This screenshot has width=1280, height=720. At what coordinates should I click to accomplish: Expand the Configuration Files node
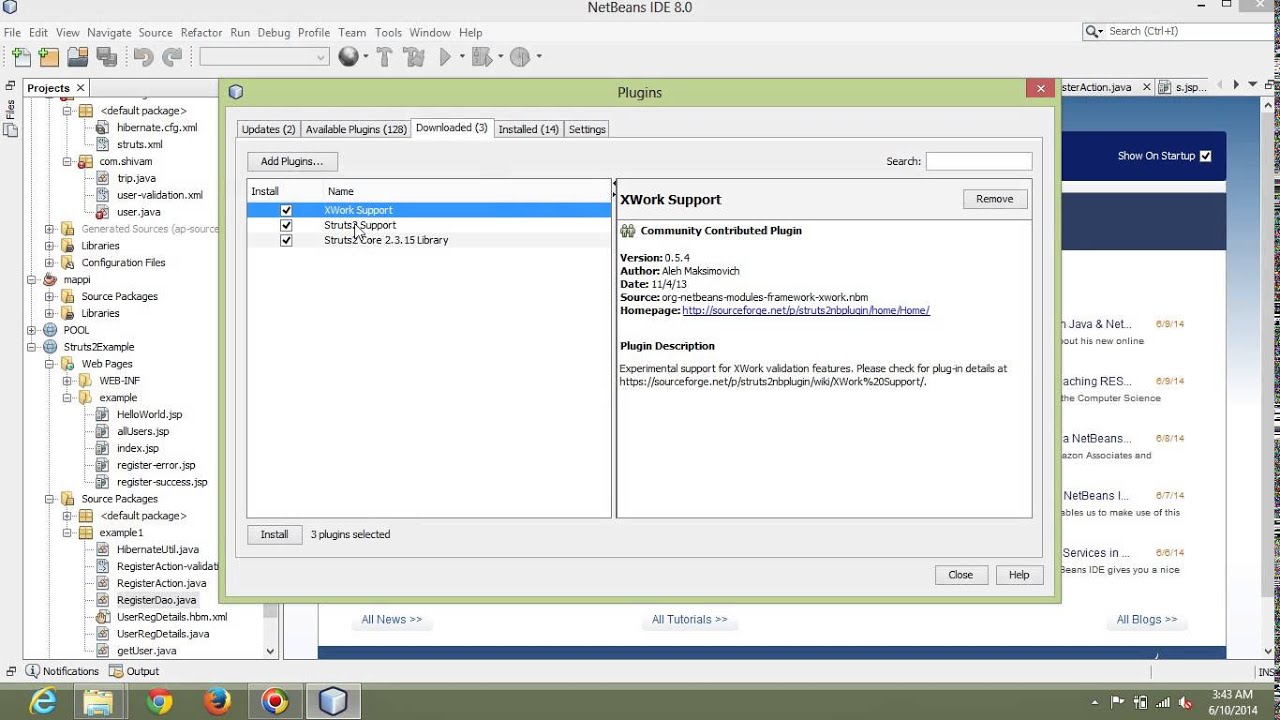[x=49, y=263]
